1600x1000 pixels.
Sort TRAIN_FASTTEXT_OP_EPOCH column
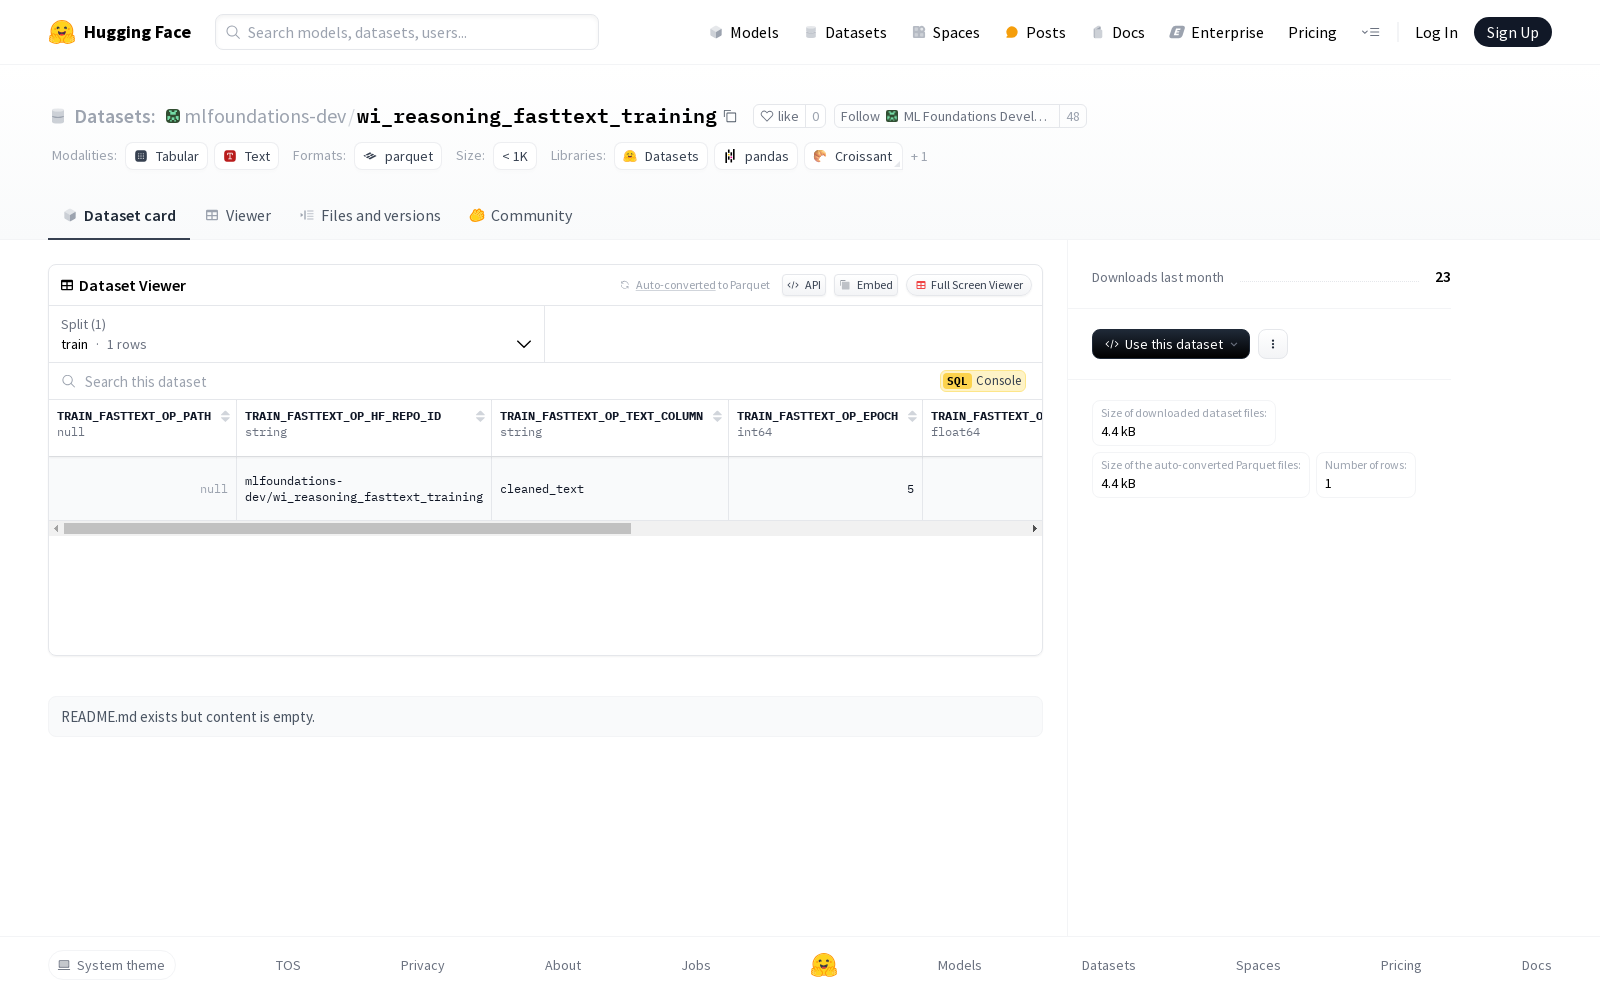click(912, 416)
